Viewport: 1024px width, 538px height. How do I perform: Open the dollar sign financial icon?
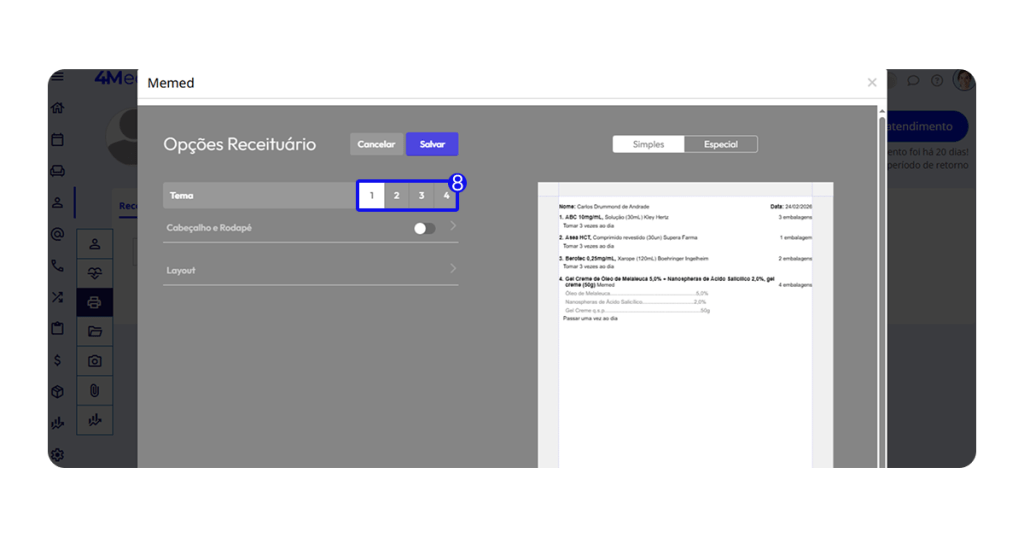pyautogui.click(x=57, y=360)
